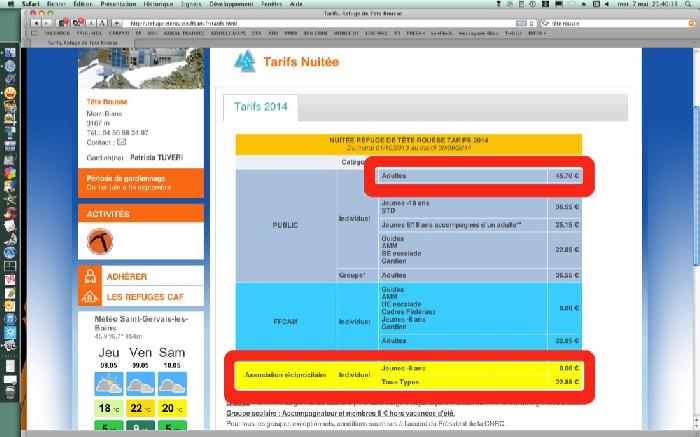This screenshot has height=437, width=700.
Task: Click the ice axe activity icon
Action: pos(100,241)
